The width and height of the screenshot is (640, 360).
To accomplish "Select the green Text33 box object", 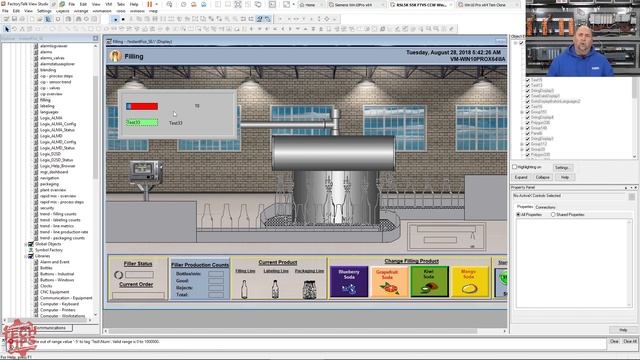I will pos(142,122).
